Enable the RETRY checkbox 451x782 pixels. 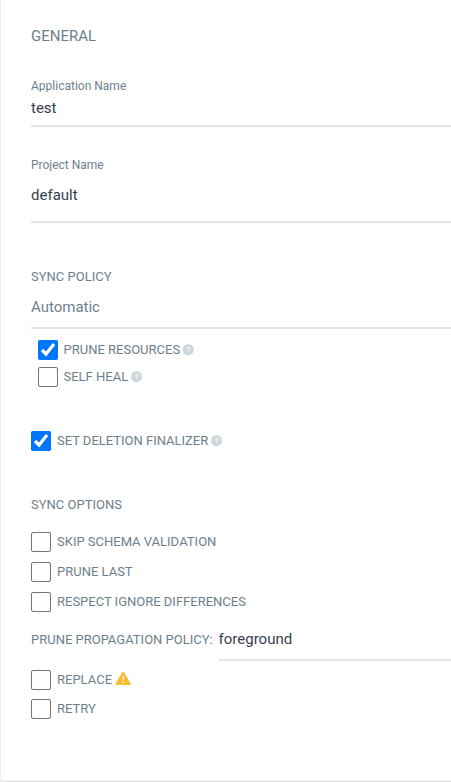(x=41, y=709)
